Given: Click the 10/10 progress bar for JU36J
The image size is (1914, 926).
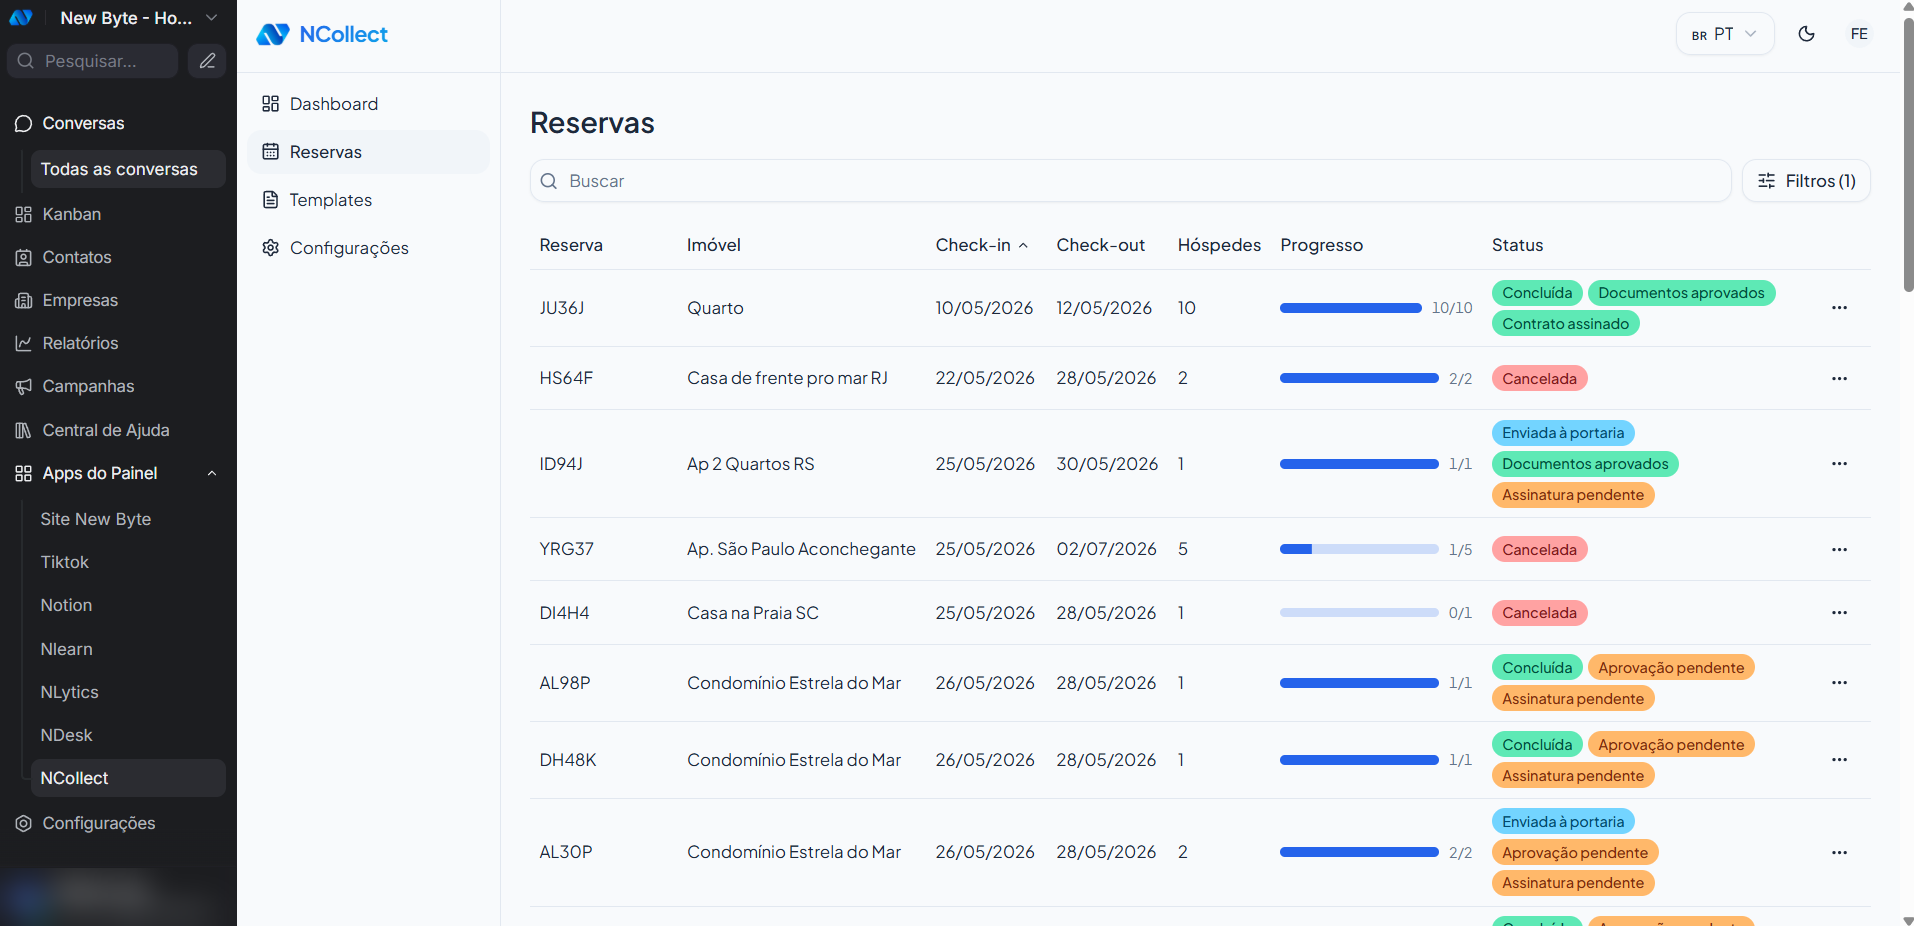Looking at the screenshot, I should point(1350,308).
